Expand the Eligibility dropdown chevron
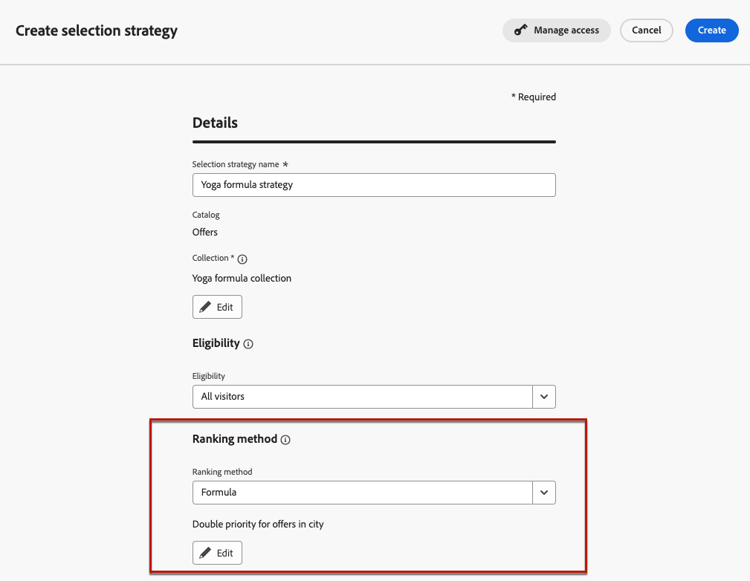This screenshot has width=750, height=581. (544, 397)
